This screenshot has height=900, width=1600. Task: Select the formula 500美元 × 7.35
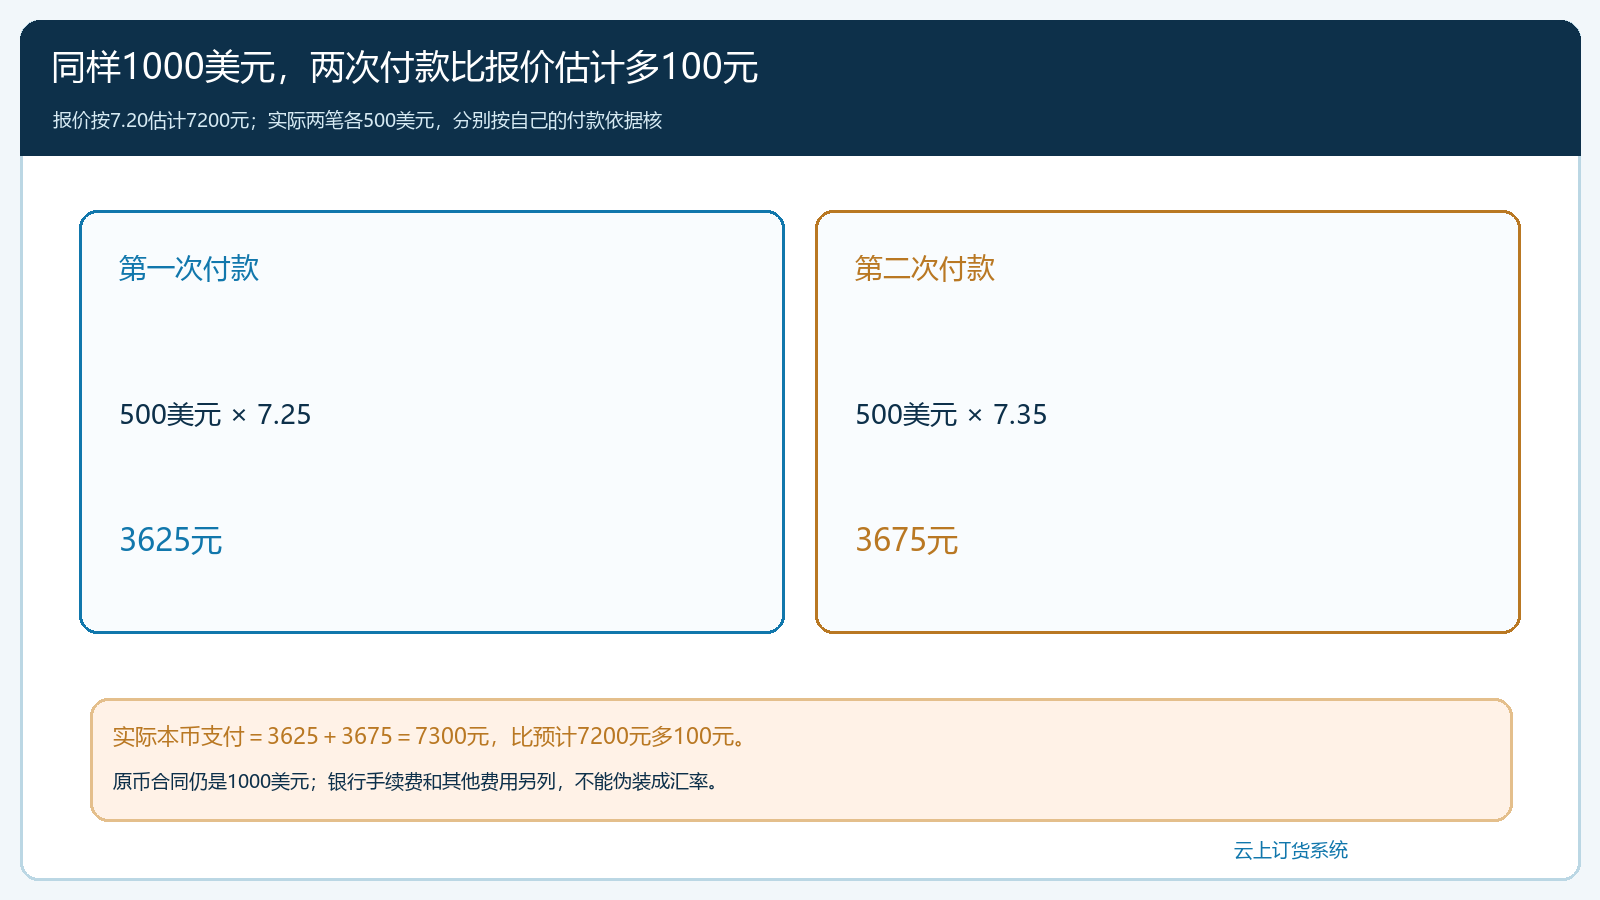(x=951, y=414)
